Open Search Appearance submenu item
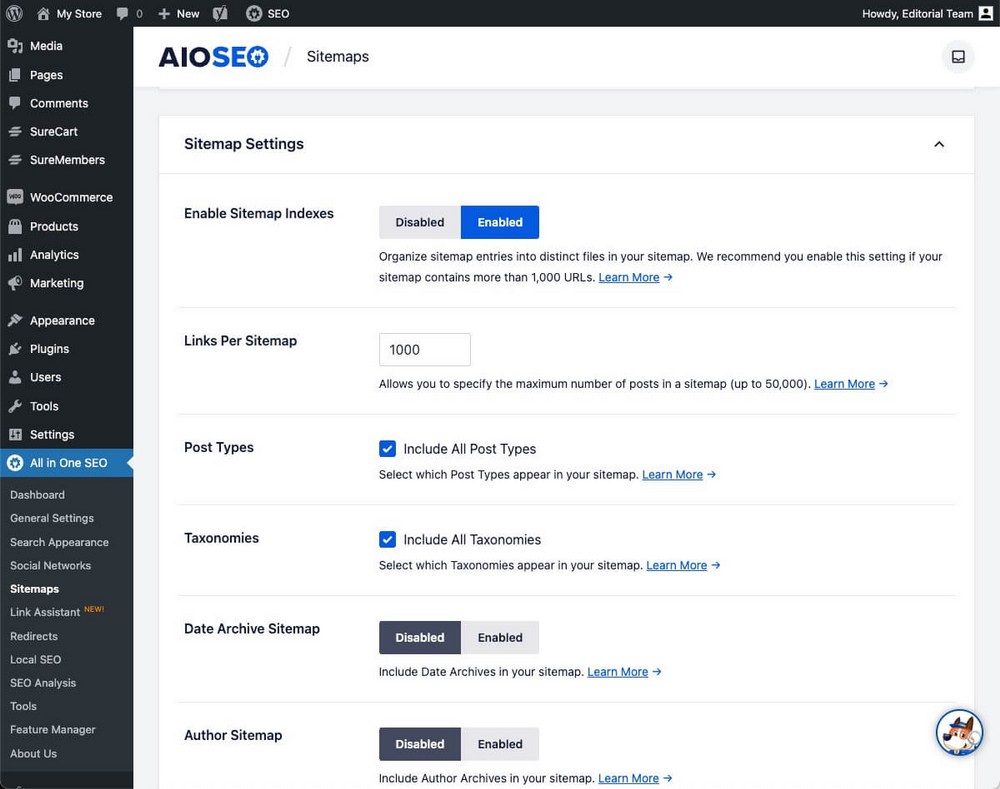 (x=59, y=542)
